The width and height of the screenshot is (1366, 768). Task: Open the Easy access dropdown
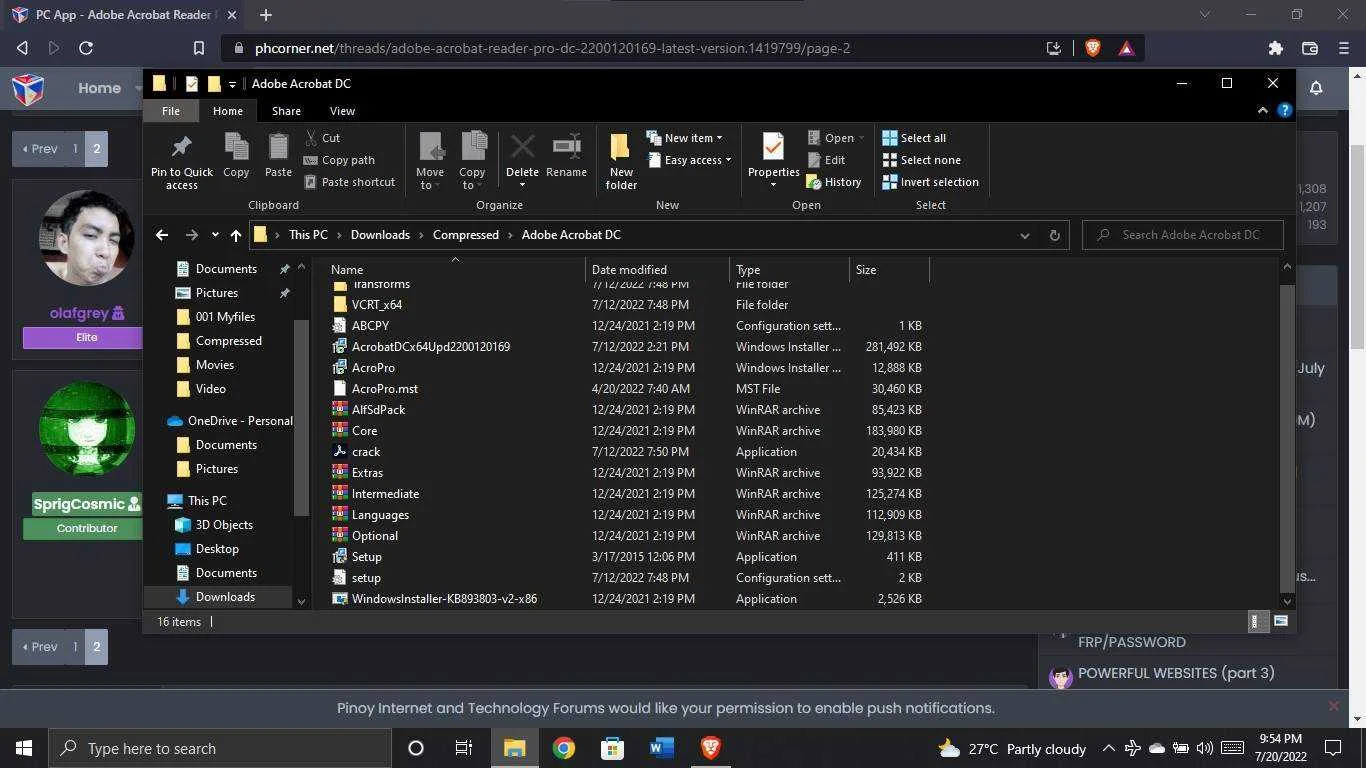tap(689, 160)
